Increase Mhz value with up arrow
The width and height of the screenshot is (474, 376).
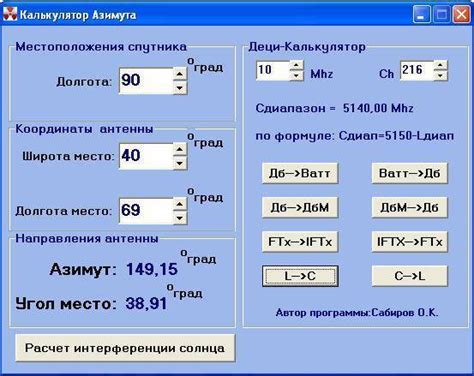[x=297, y=65]
